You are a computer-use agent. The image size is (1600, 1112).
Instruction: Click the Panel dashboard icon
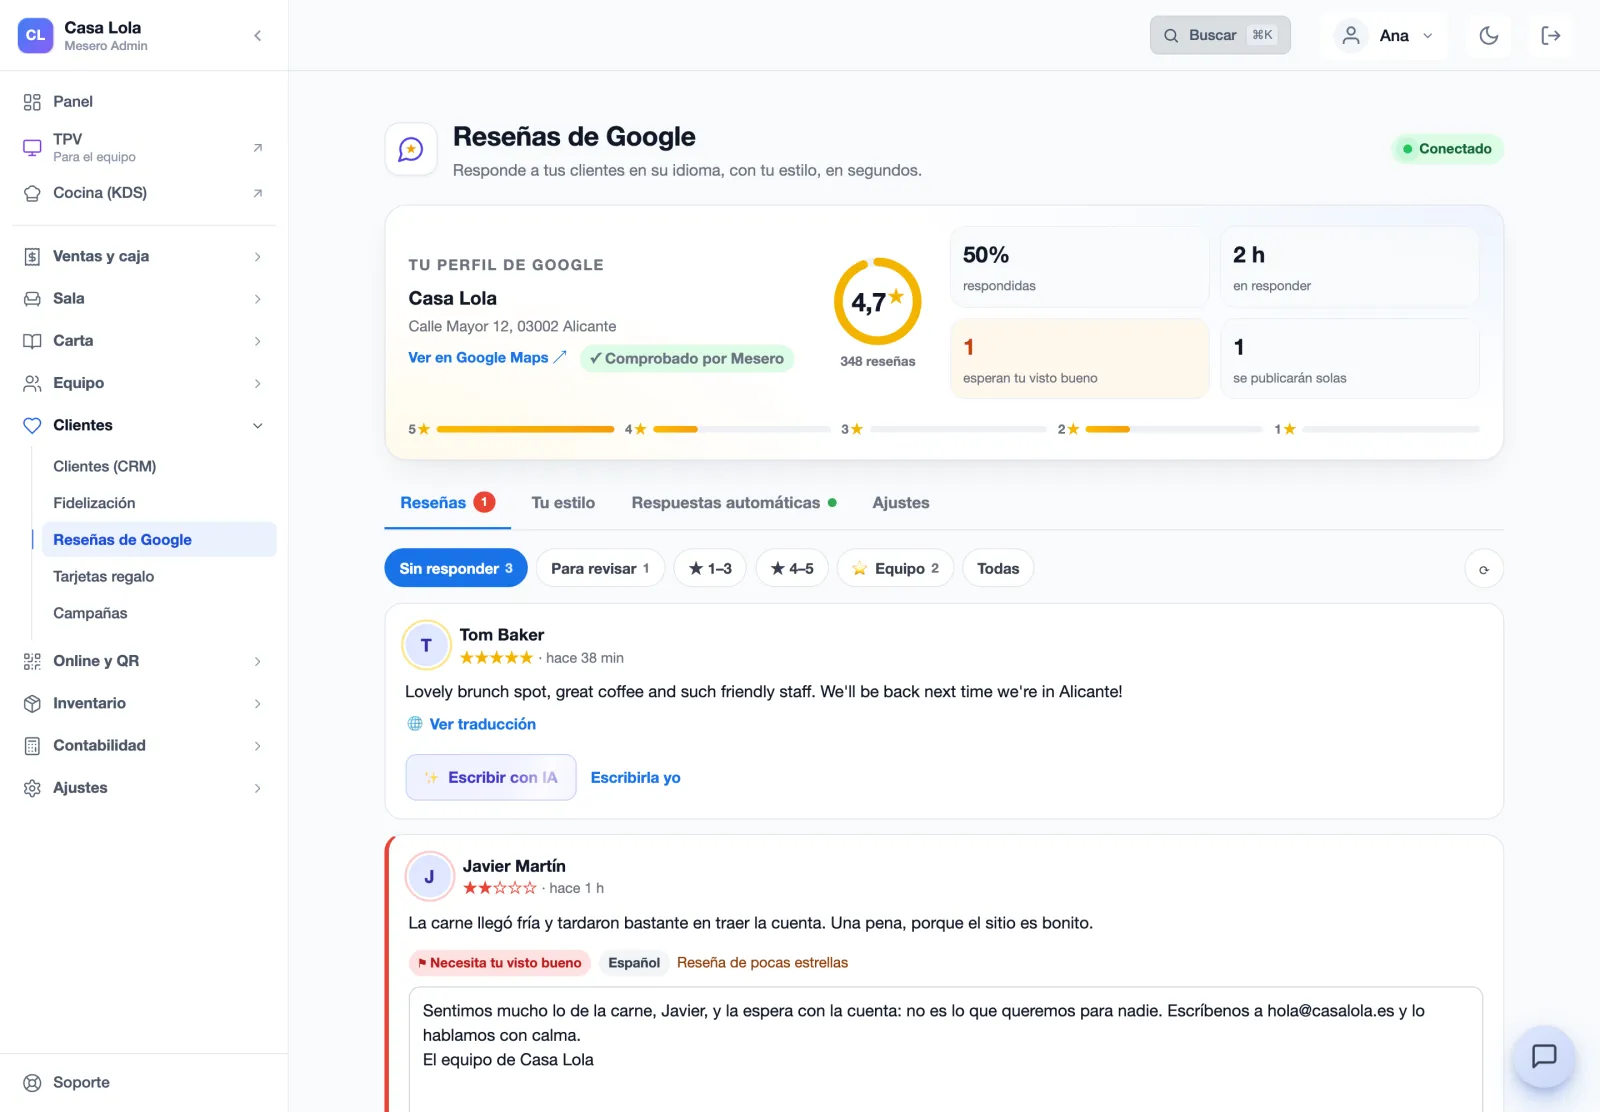[x=32, y=102]
